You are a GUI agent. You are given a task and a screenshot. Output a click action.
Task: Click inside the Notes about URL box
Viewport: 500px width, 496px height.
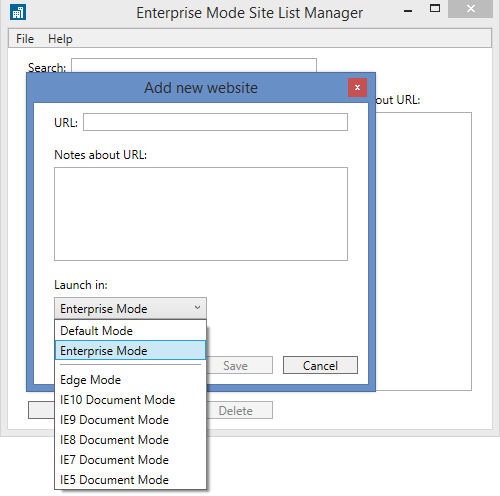tap(201, 214)
